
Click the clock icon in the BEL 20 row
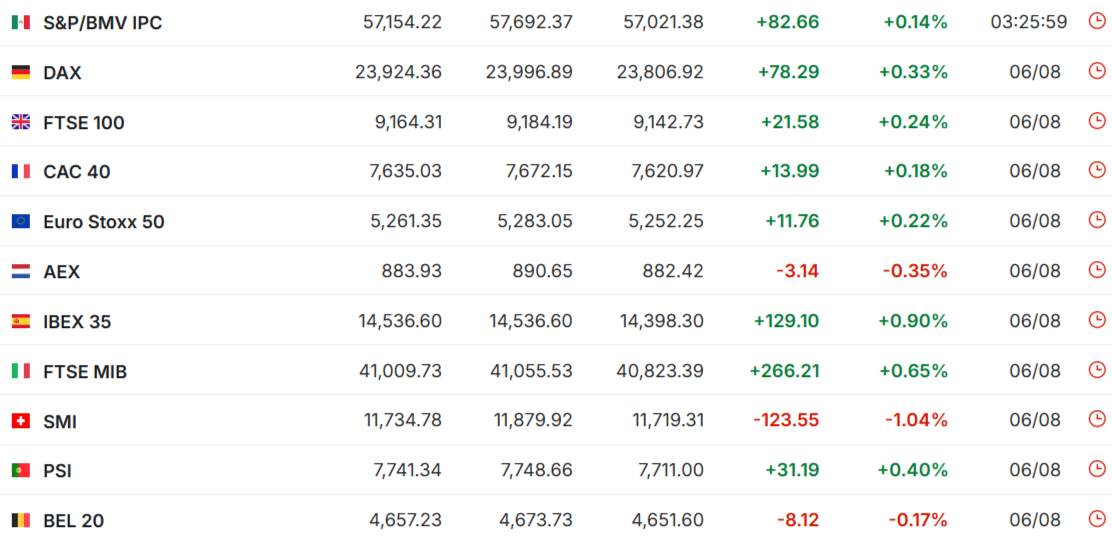[x=1096, y=519]
